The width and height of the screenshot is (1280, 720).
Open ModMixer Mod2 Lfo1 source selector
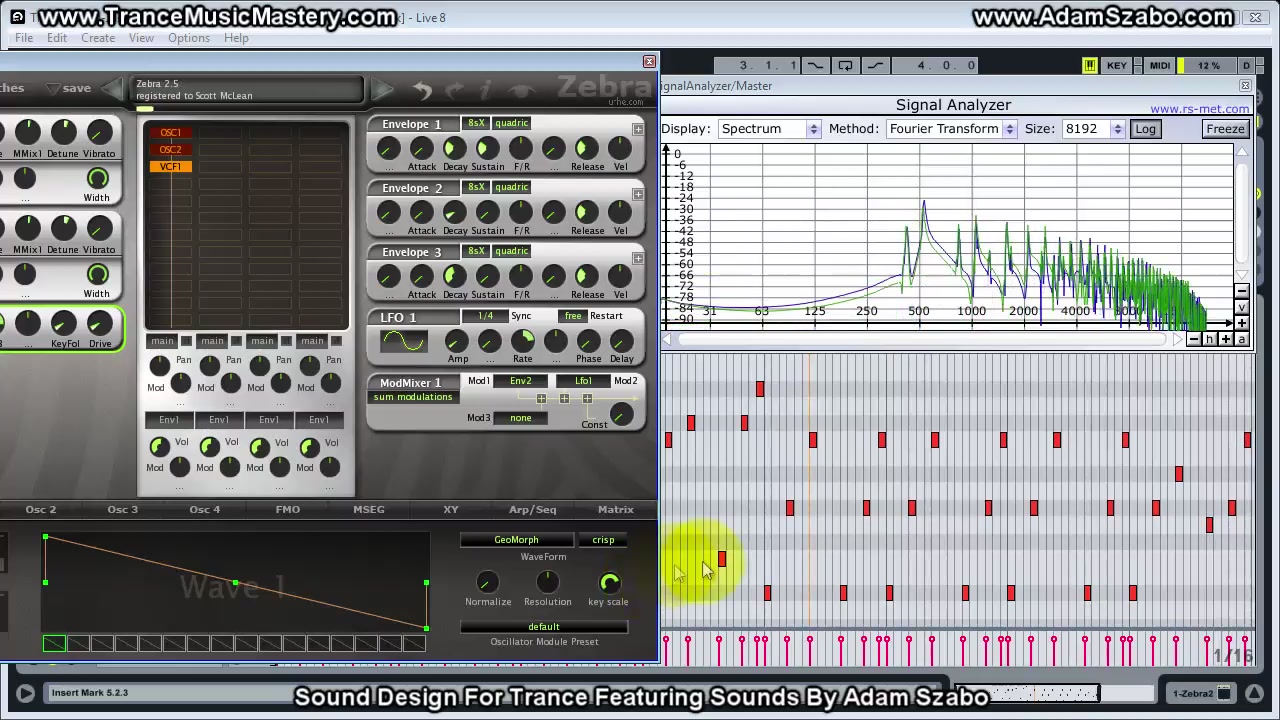pyautogui.click(x=583, y=381)
